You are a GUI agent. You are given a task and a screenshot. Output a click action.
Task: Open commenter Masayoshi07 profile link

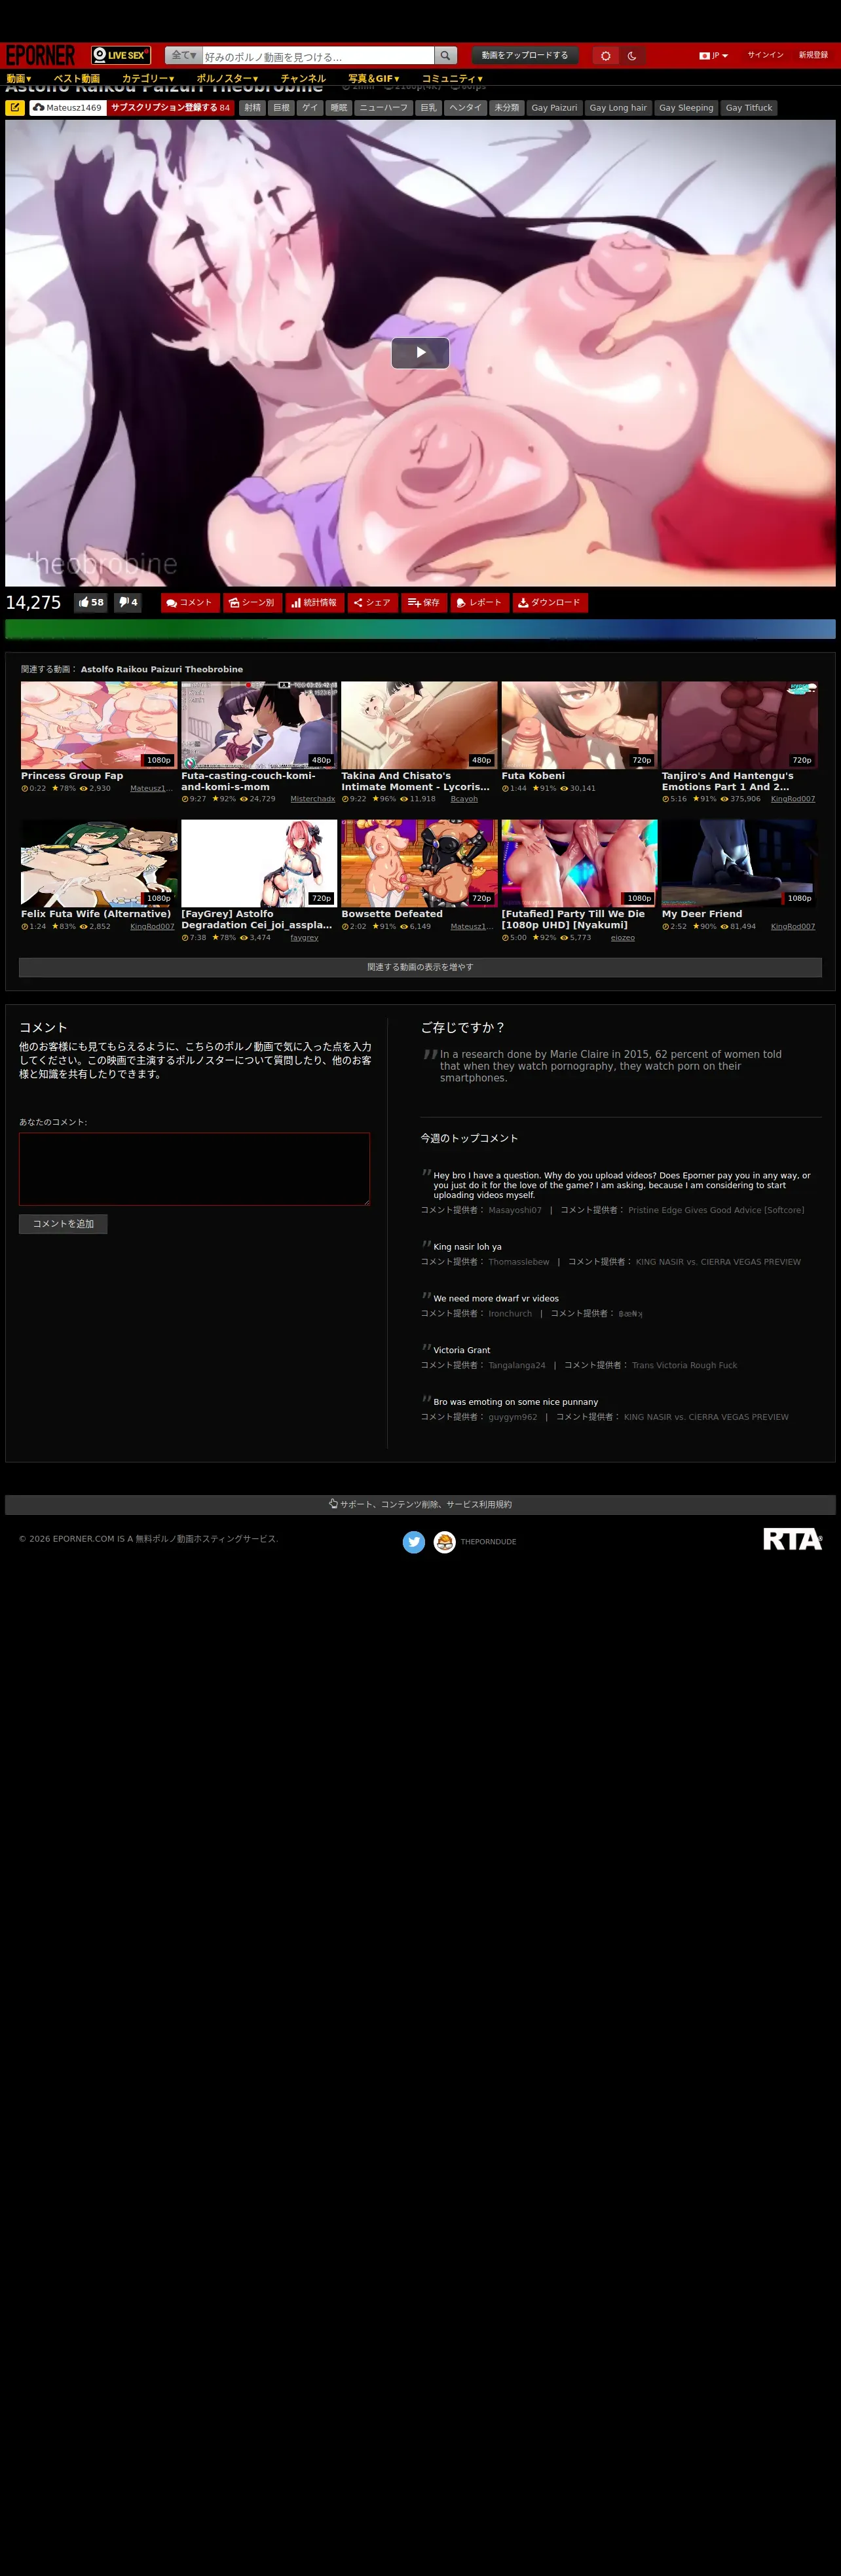[x=515, y=1210]
